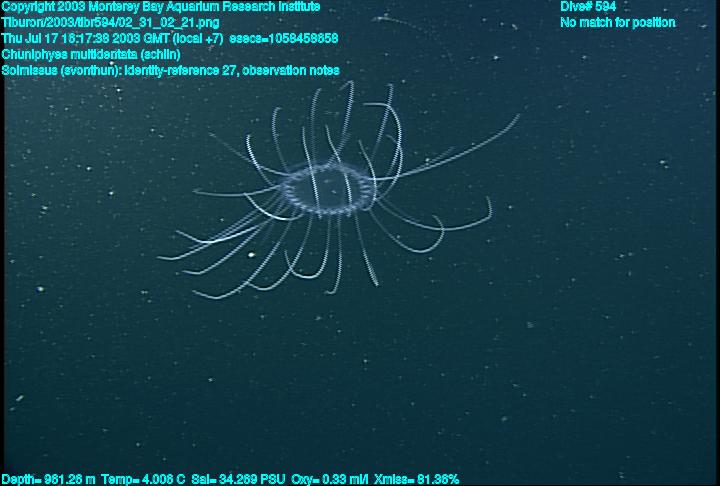Viewport: 720px width, 486px height.
Task: Click the 'No match for position' message
Action: point(618,23)
